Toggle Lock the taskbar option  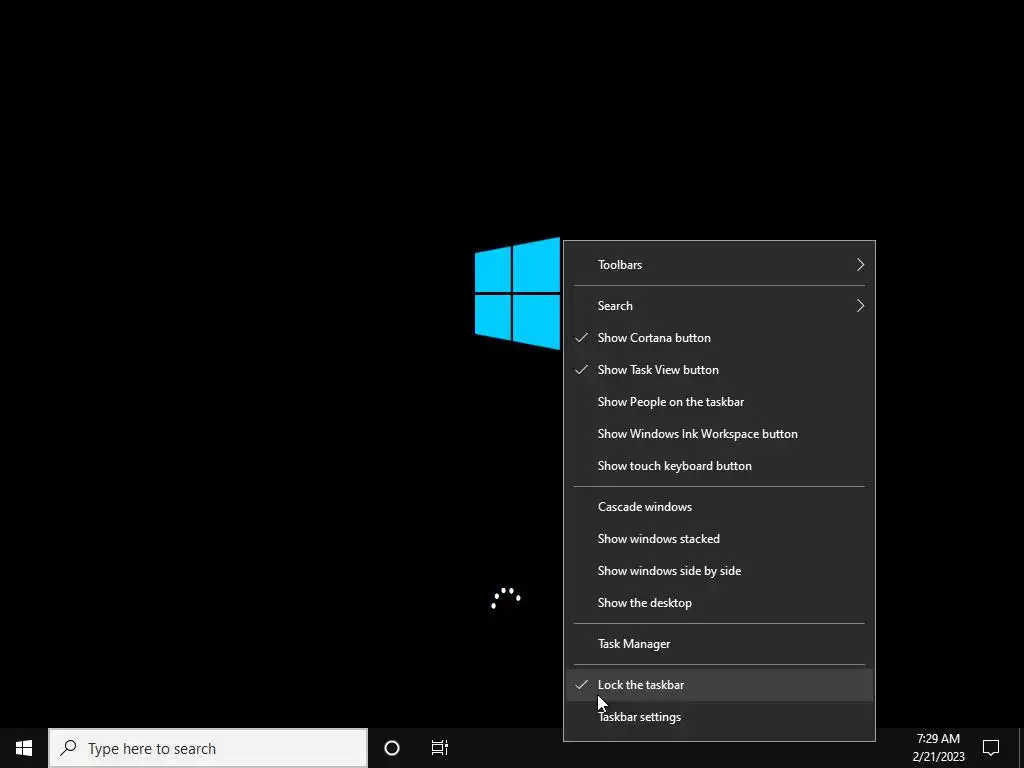click(720, 685)
